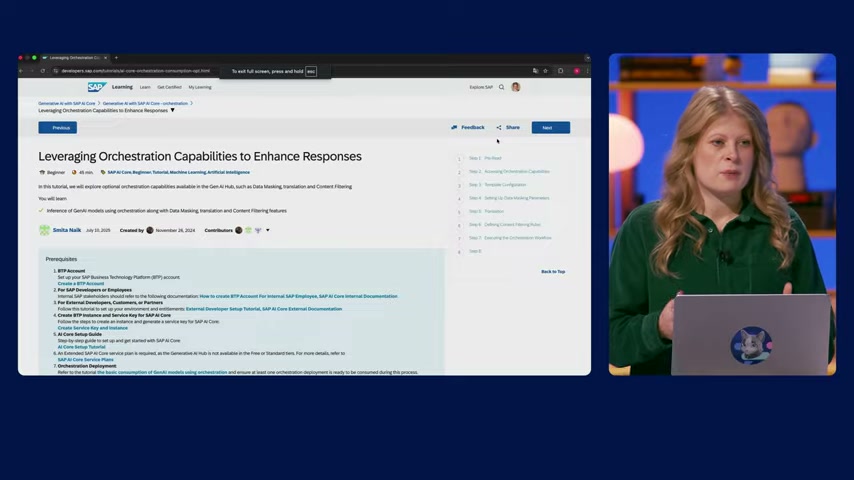Image resolution: width=854 pixels, height=480 pixels.
Task: Click the Previous button
Action: (58, 127)
